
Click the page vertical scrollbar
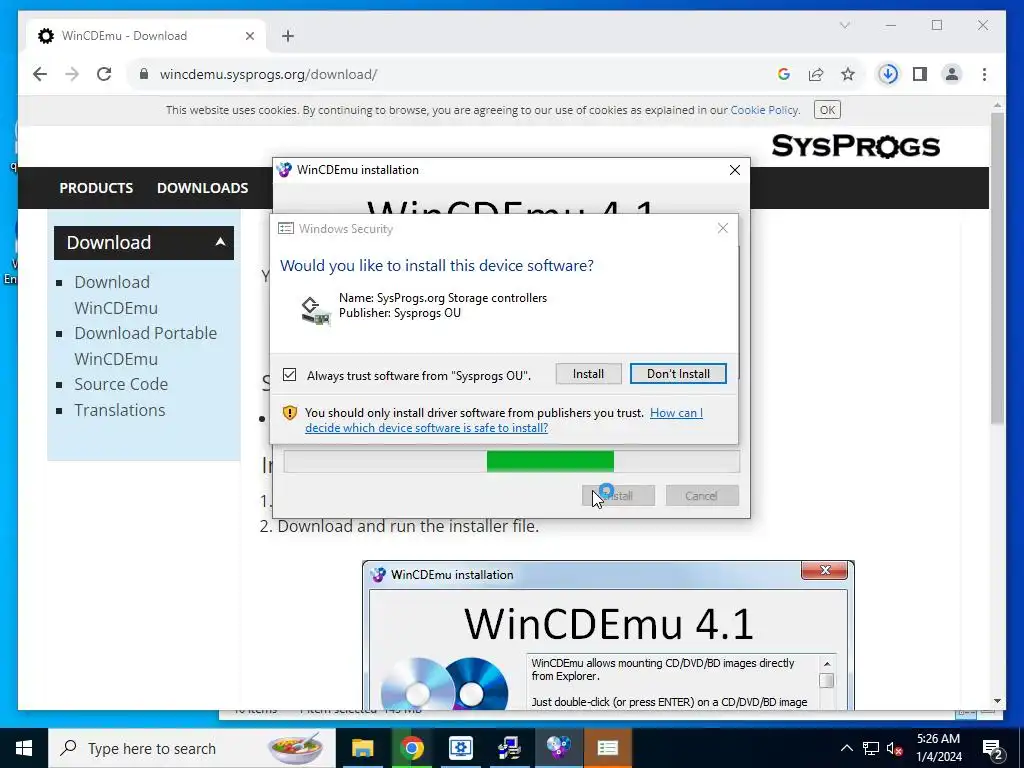[997, 268]
